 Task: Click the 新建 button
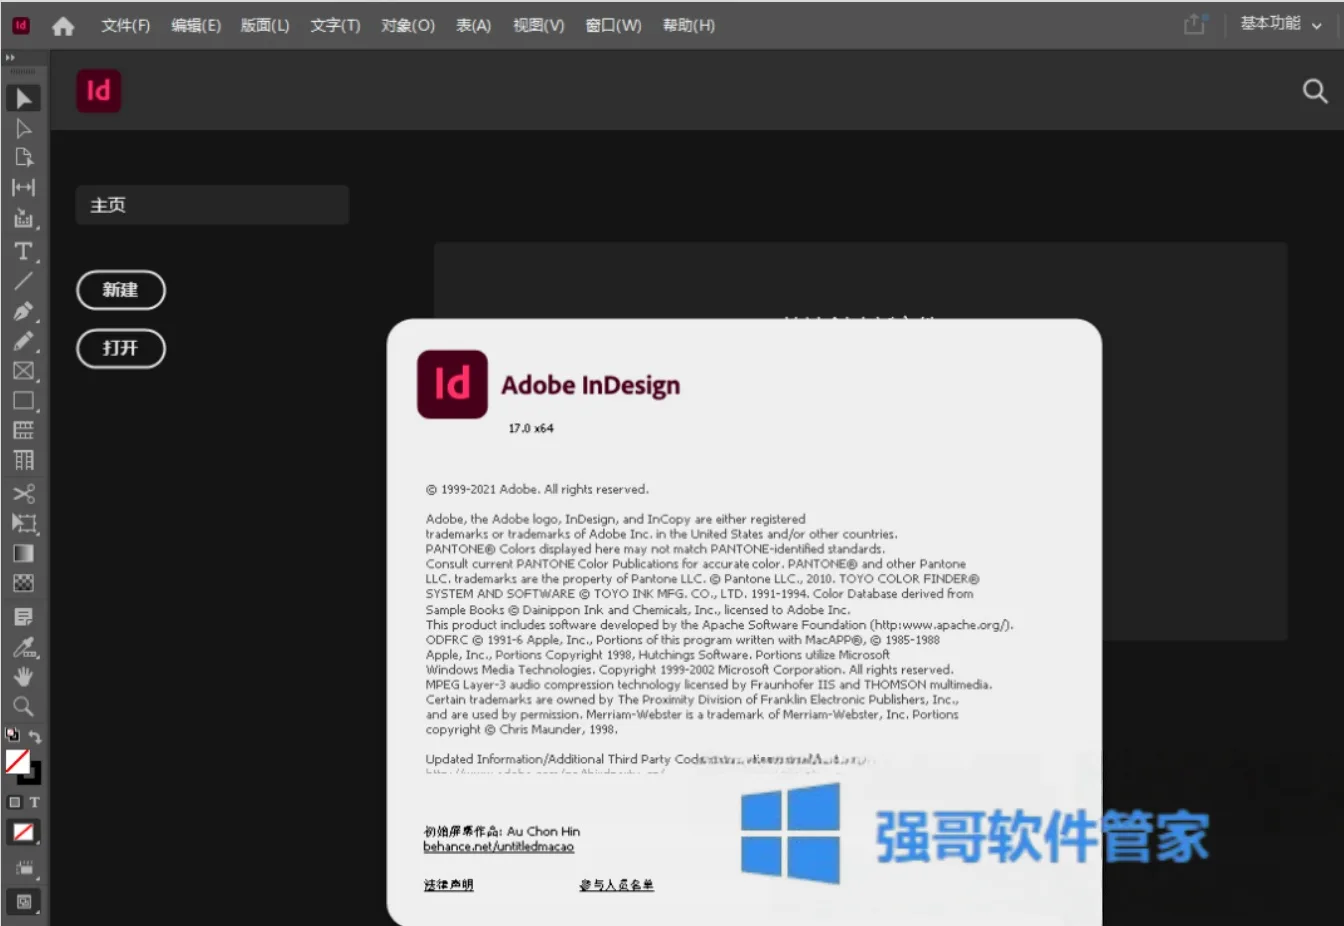(121, 290)
